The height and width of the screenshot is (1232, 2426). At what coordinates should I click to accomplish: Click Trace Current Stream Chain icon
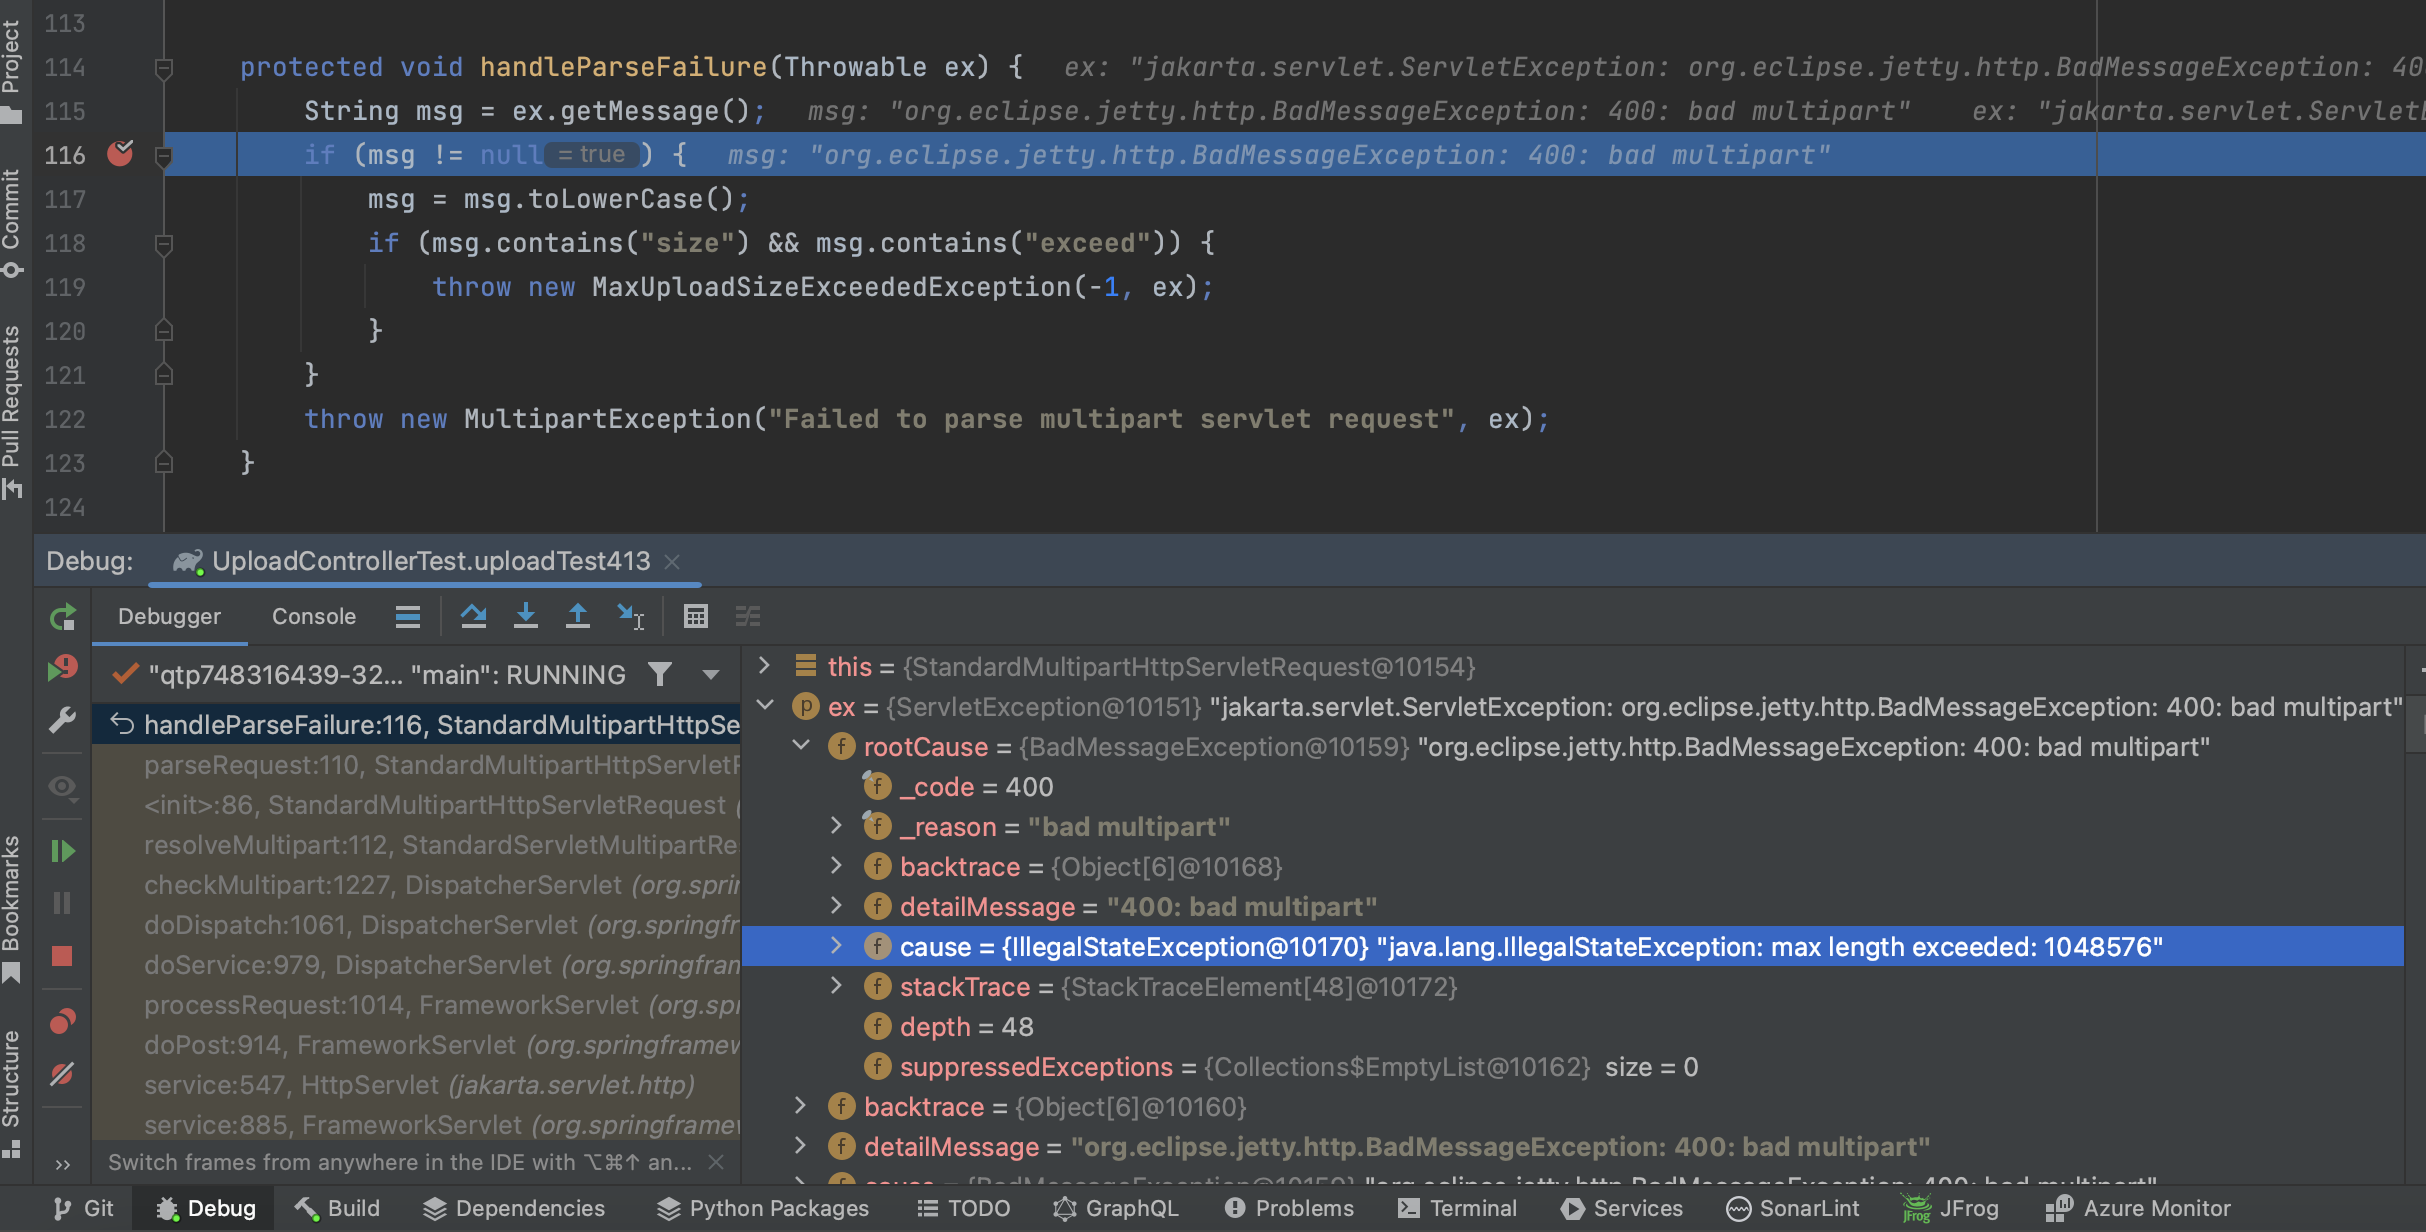point(747,616)
